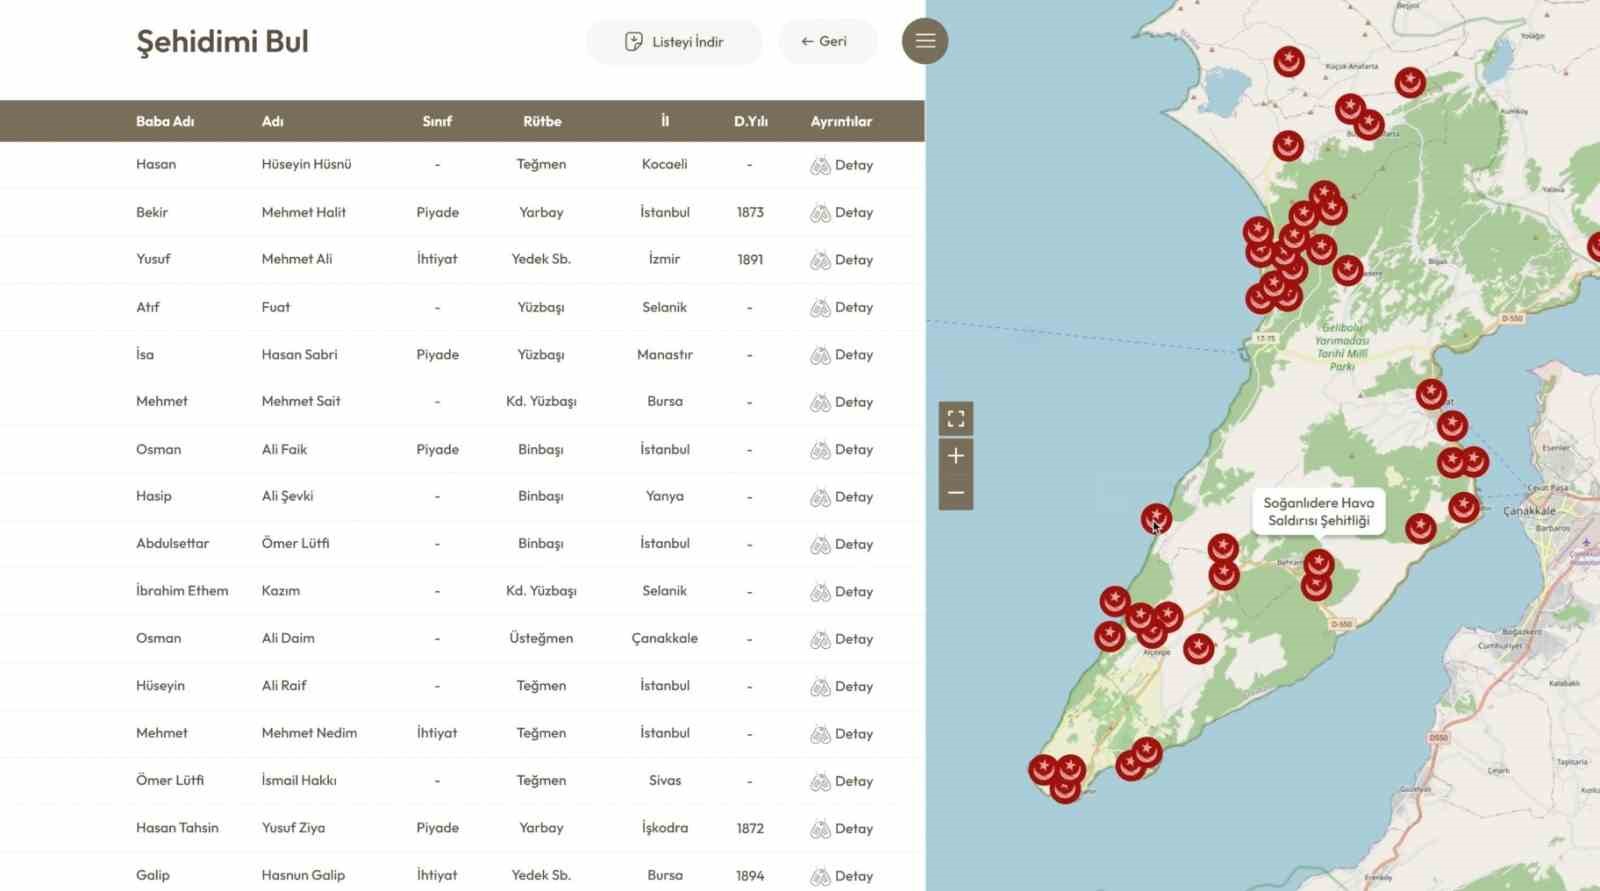Toggle fullscreen map view
The width and height of the screenshot is (1600, 891).
(956, 418)
